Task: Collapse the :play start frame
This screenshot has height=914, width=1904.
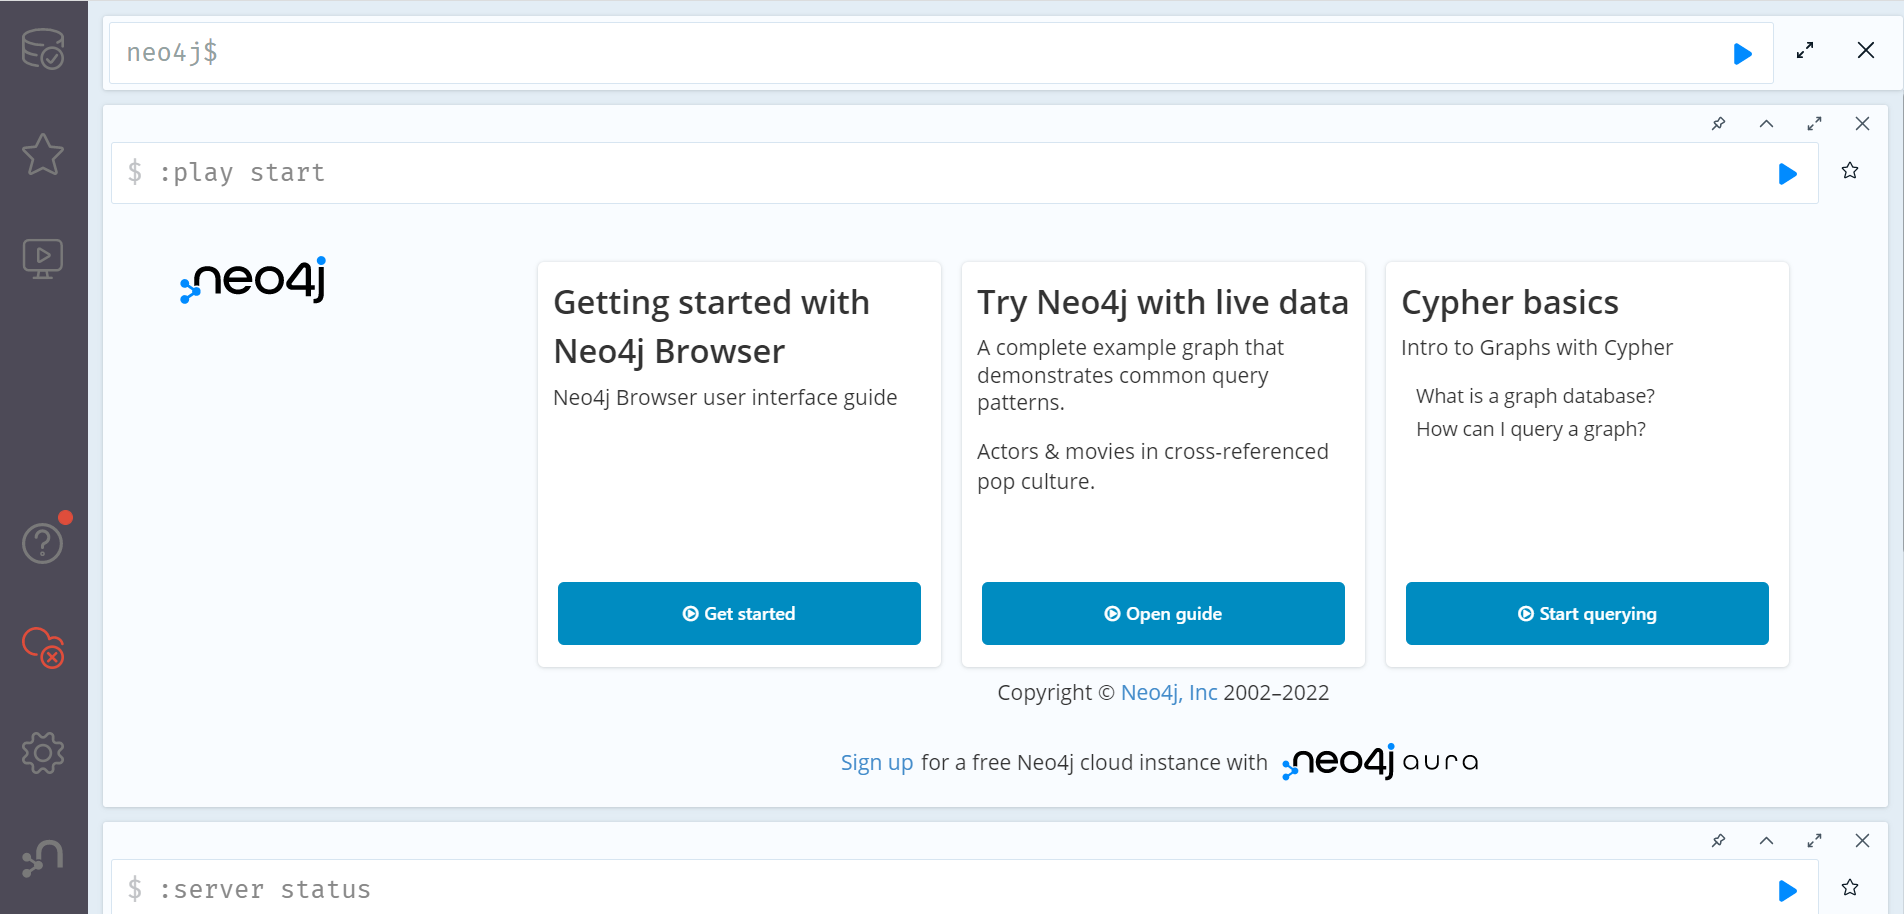Action: tap(1767, 124)
